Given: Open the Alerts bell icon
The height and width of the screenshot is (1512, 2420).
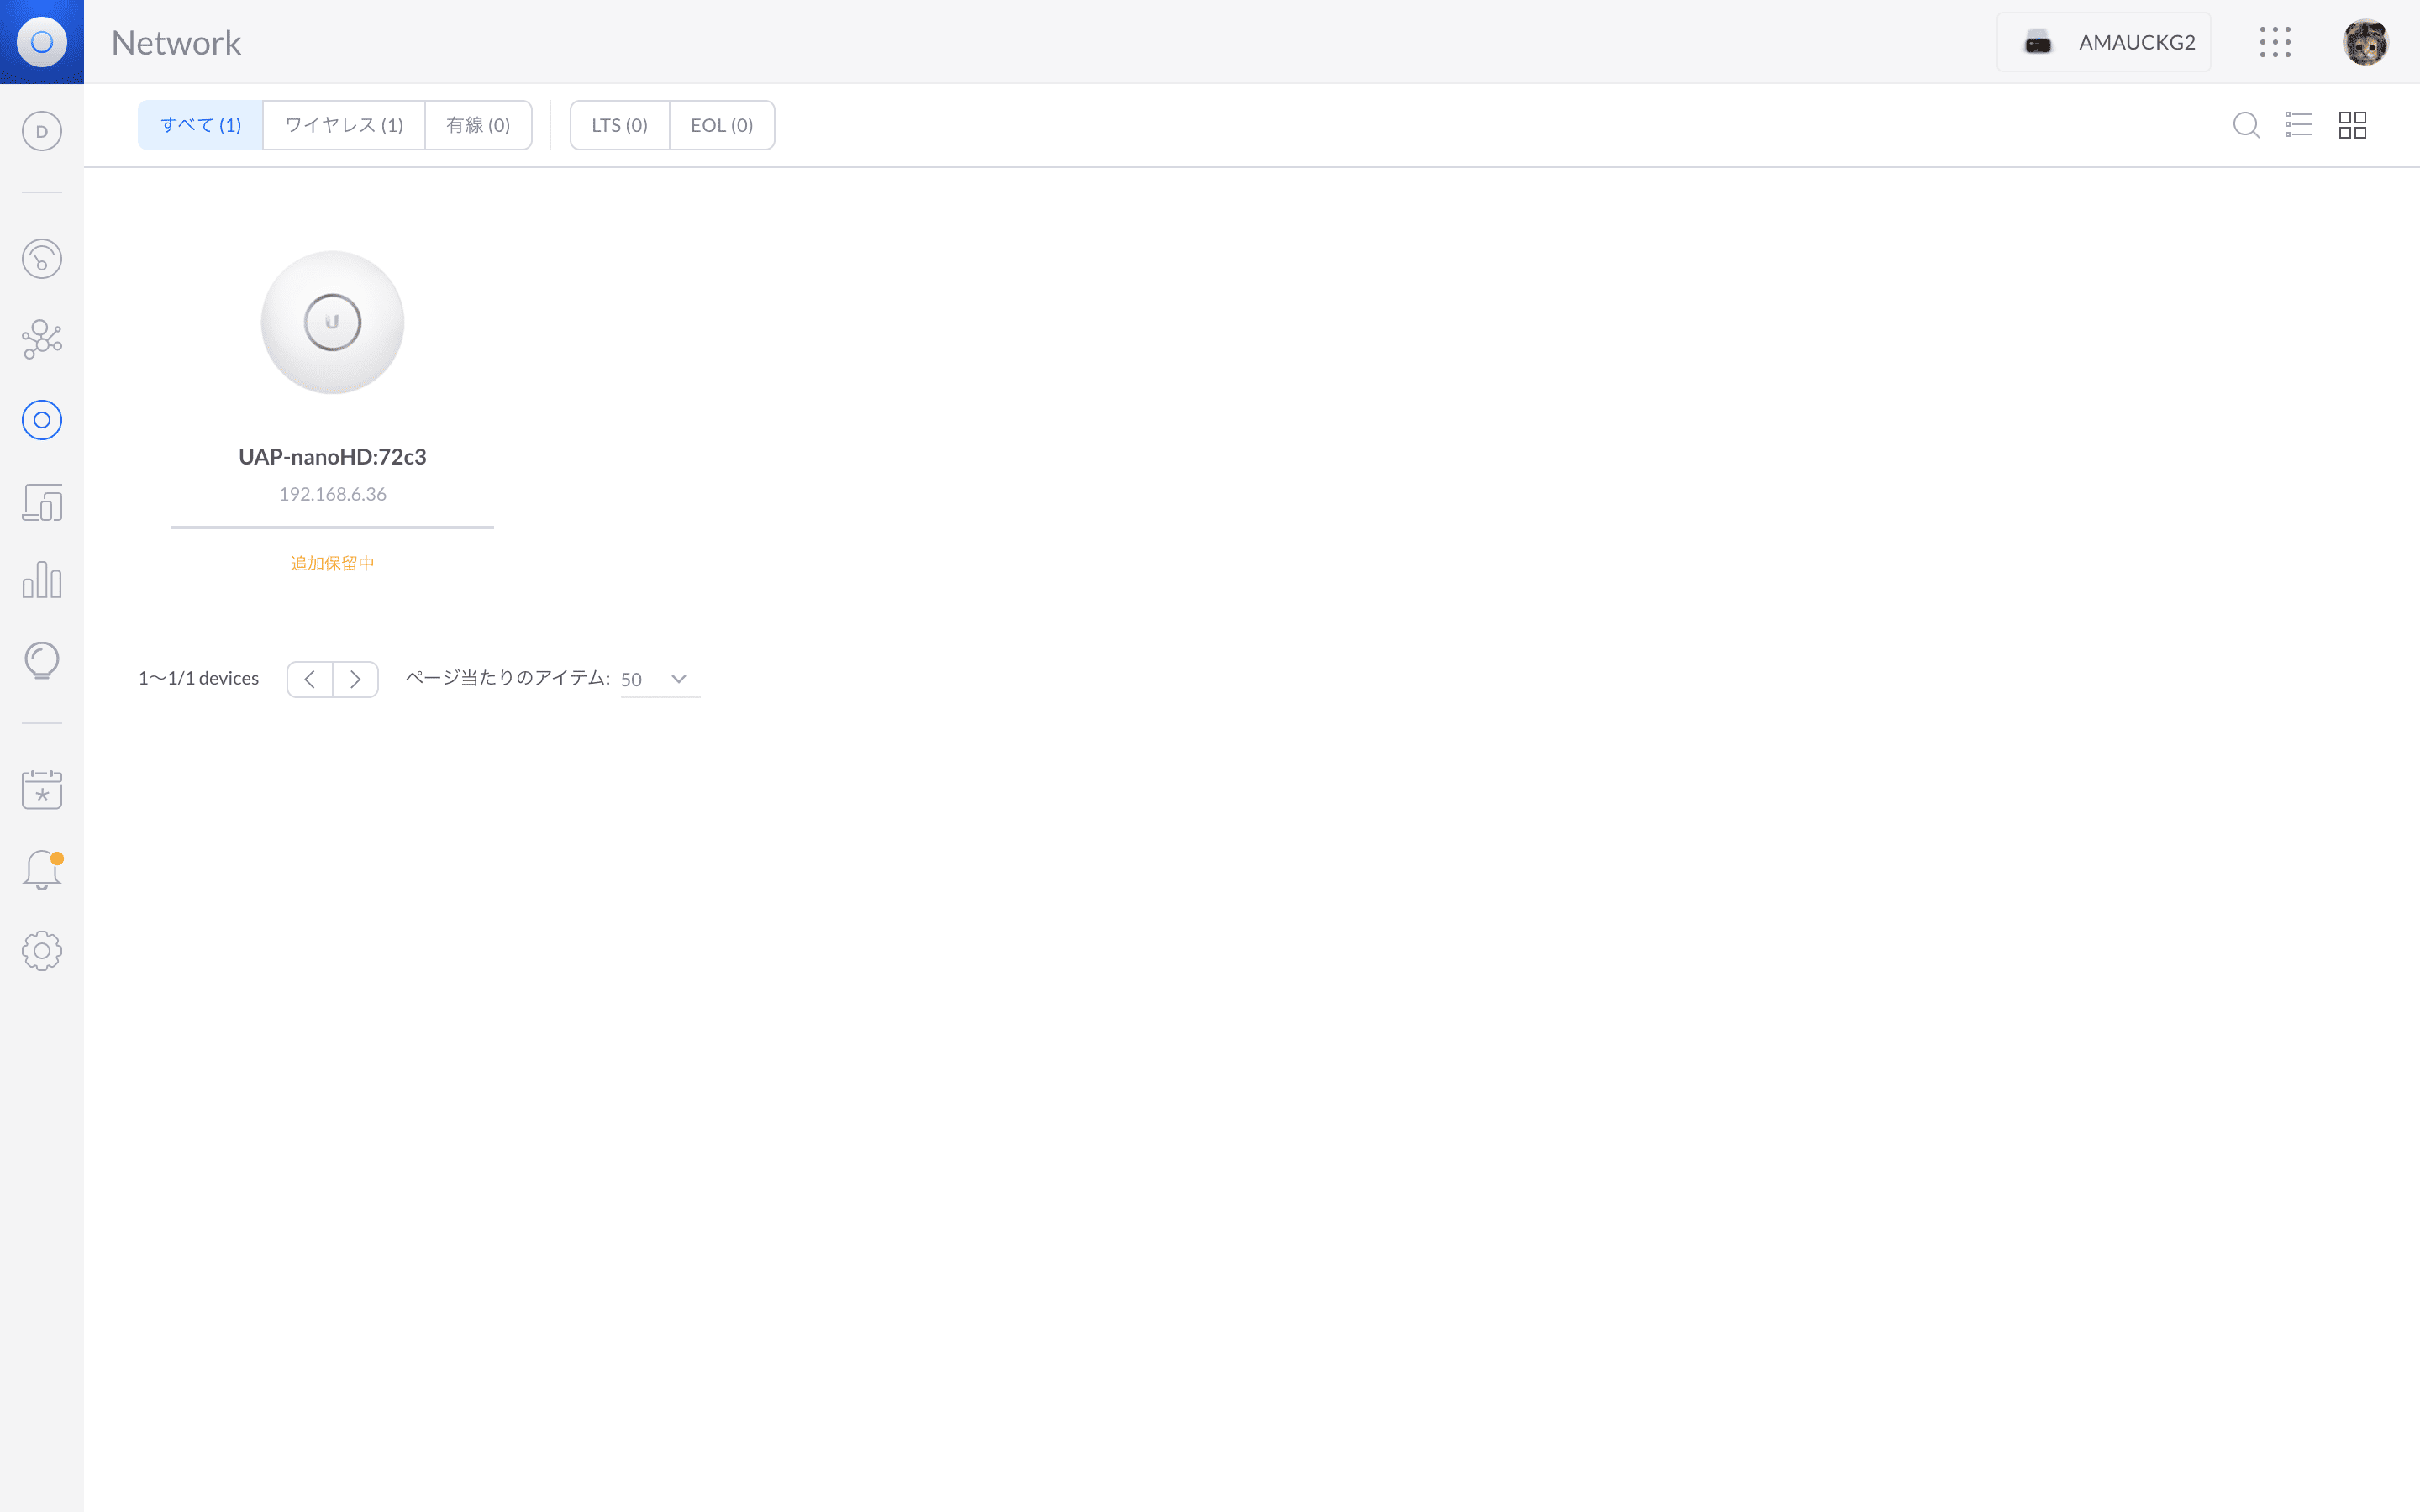Looking at the screenshot, I should [42, 870].
